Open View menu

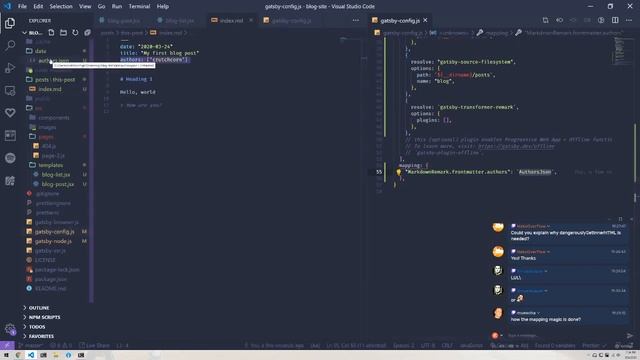pyautogui.click(x=85, y=6)
